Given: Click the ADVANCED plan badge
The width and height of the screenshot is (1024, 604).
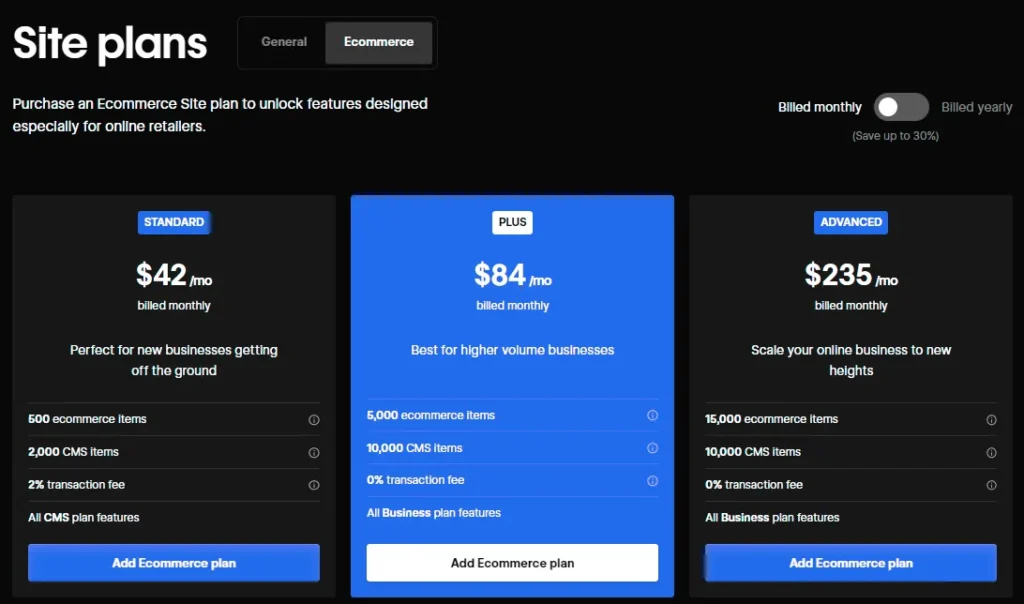Looking at the screenshot, I should (851, 222).
